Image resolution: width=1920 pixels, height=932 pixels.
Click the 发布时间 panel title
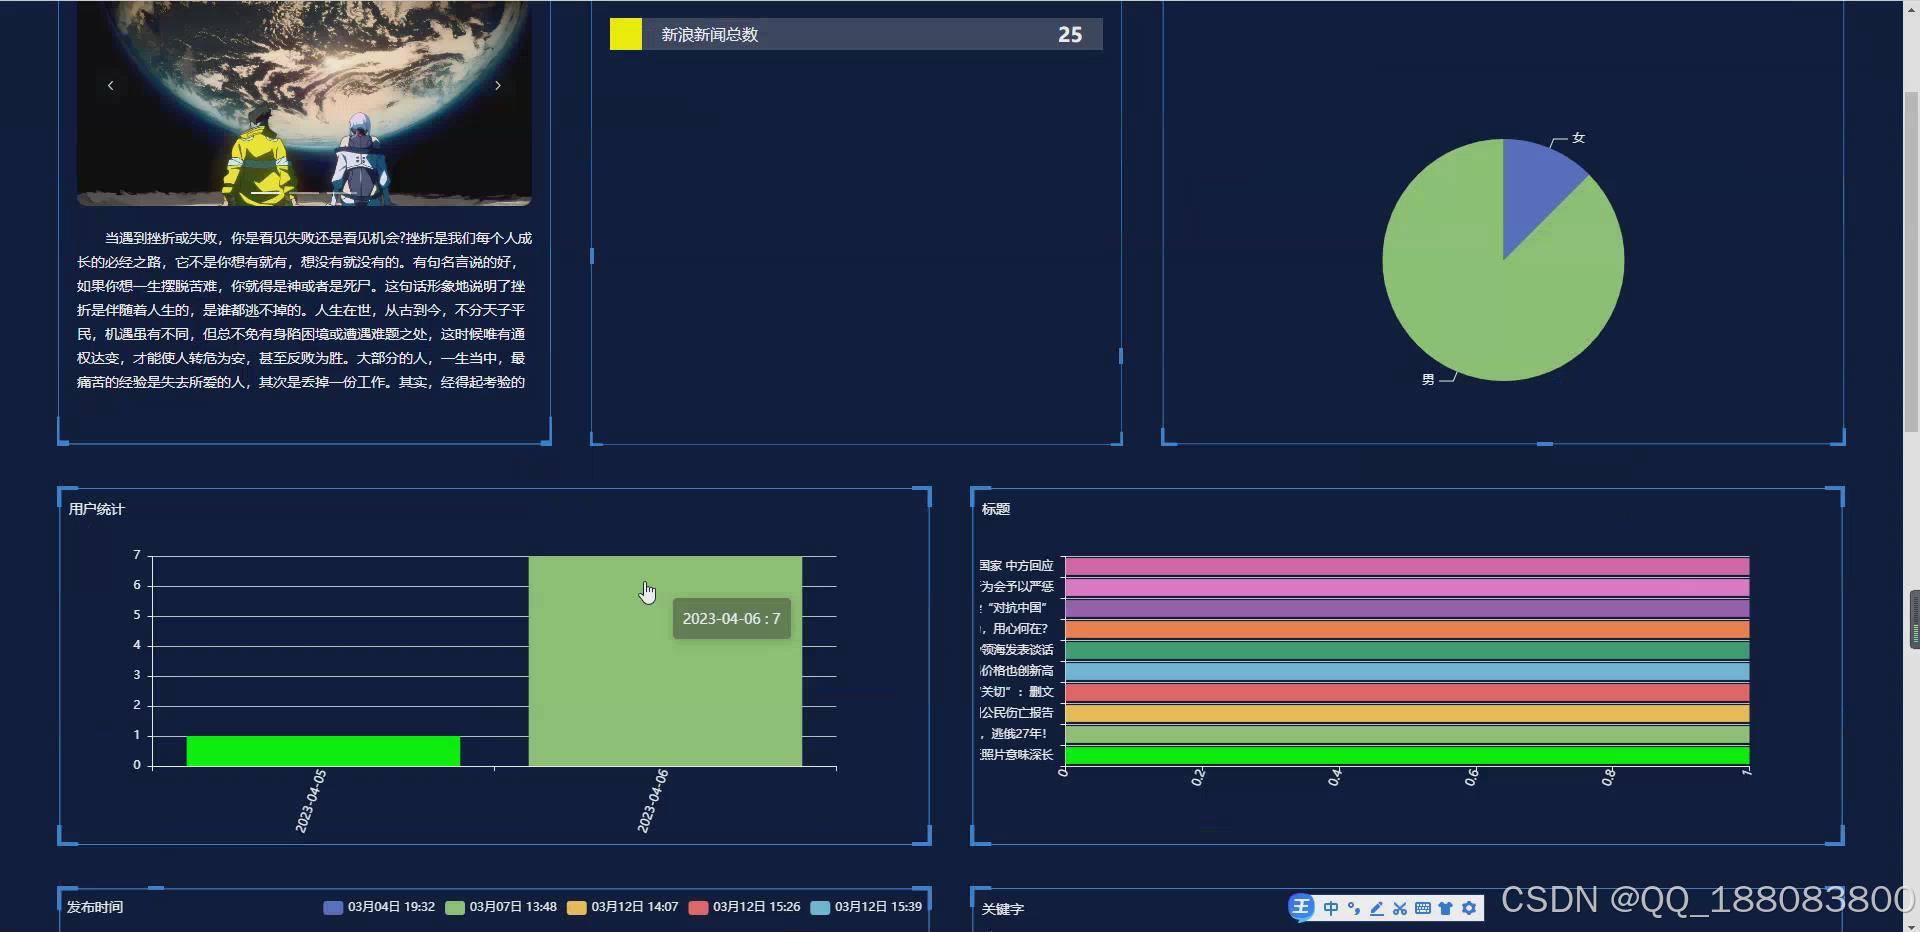coord(95,907)
